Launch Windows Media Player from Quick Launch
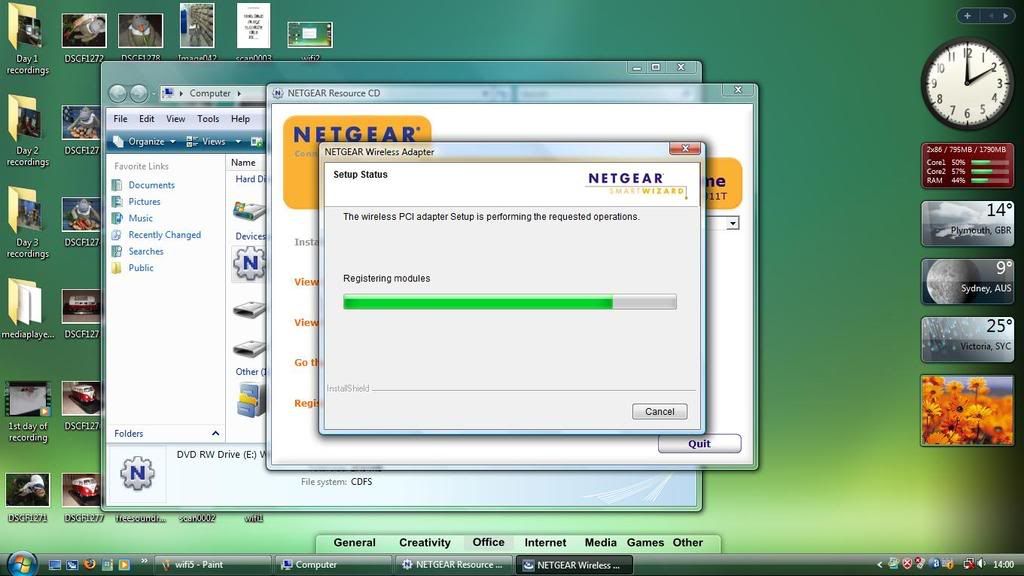 (x=123, y=564)
